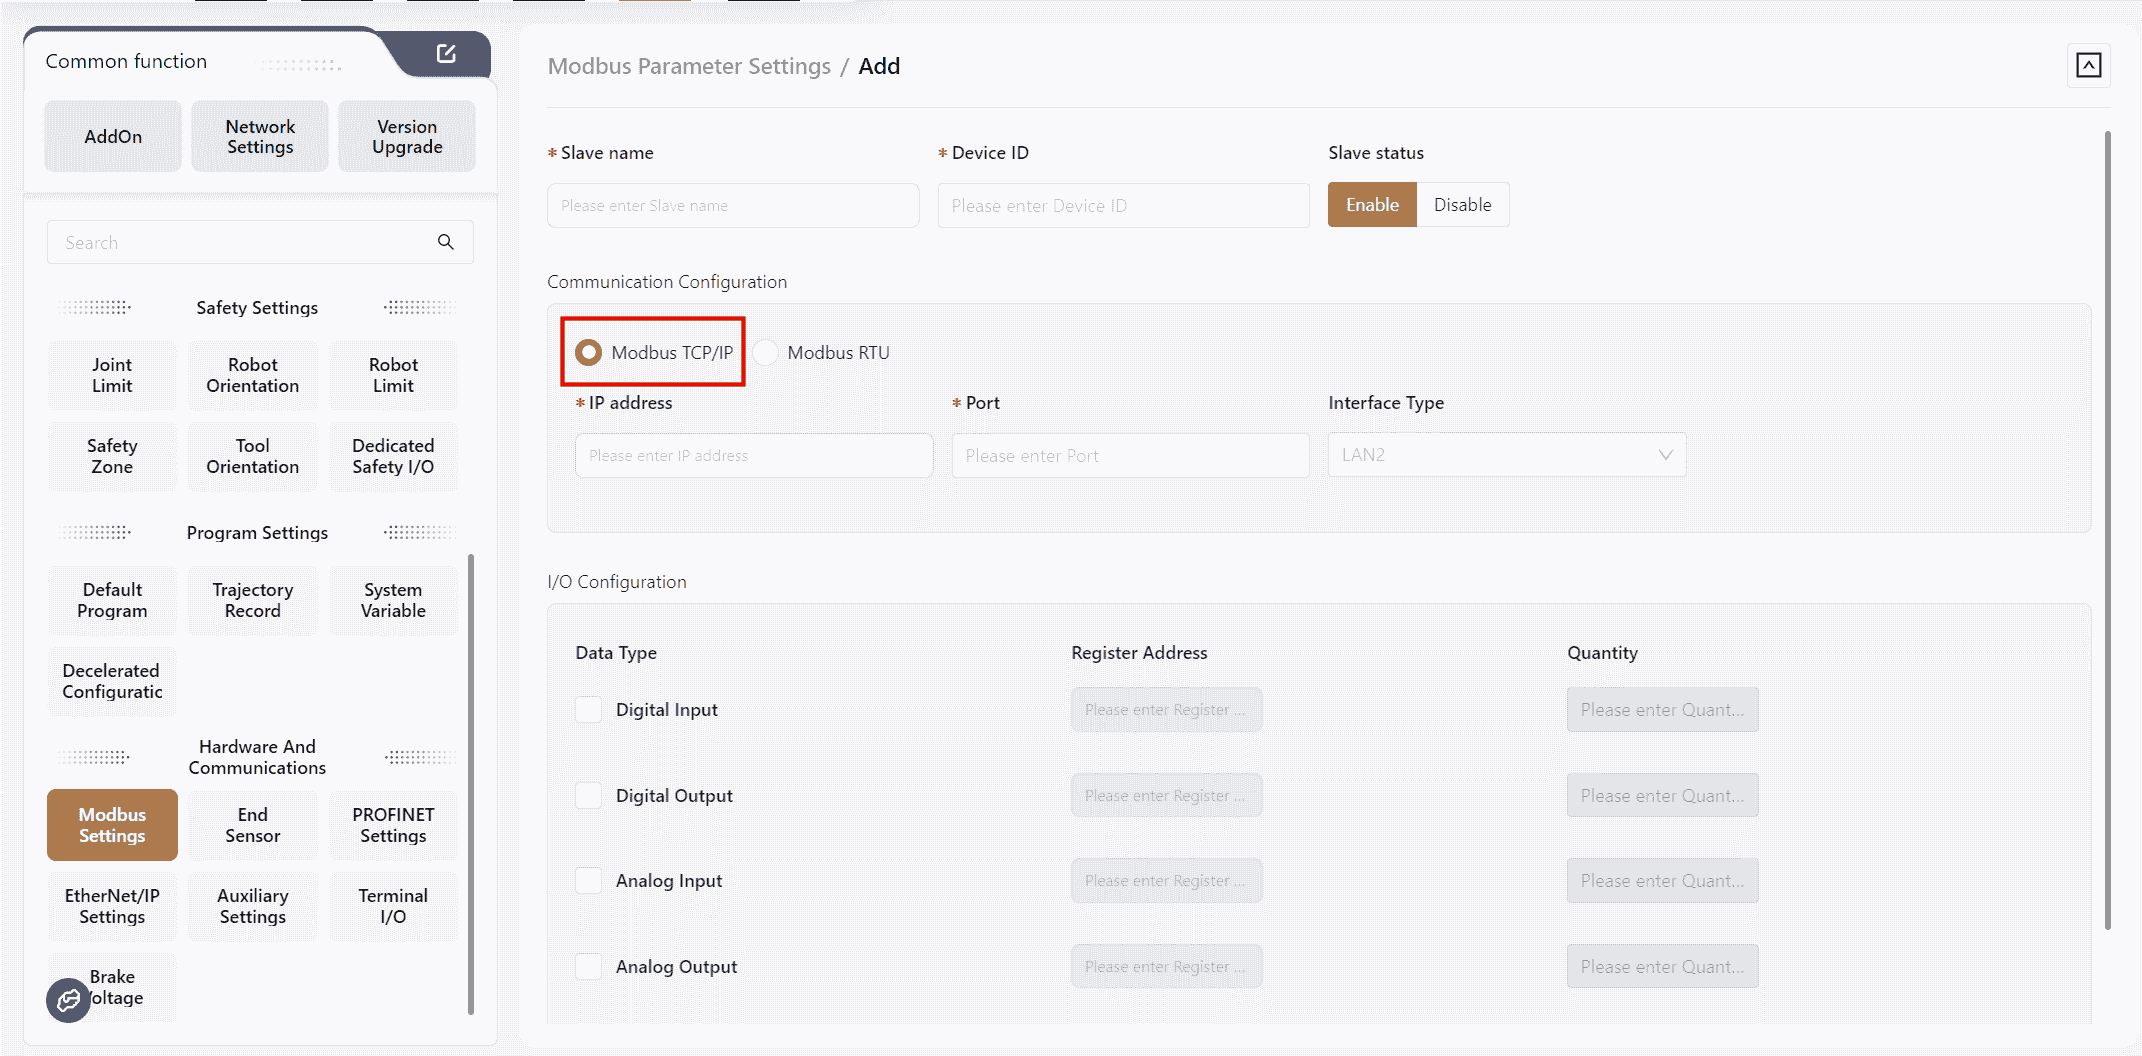Open the Joint Limit safety setting
The image size is (2142, 1056).
point(112,375)
